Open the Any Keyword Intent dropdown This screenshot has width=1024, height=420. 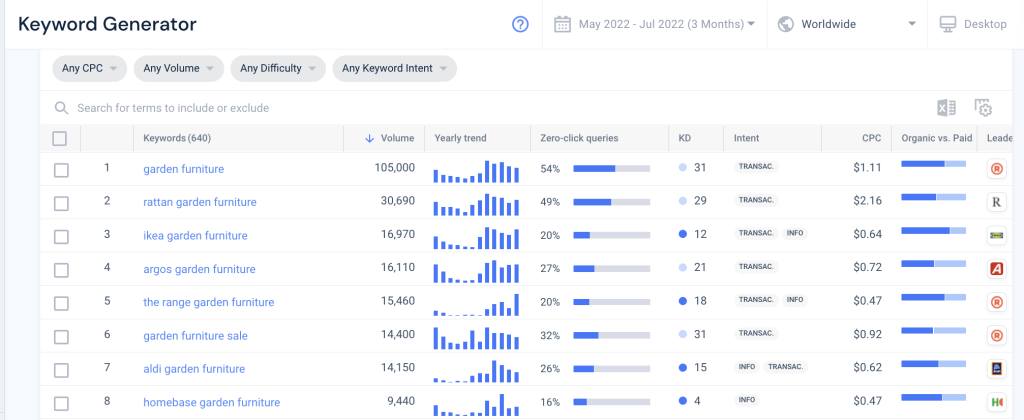click(x=394, y=69)
